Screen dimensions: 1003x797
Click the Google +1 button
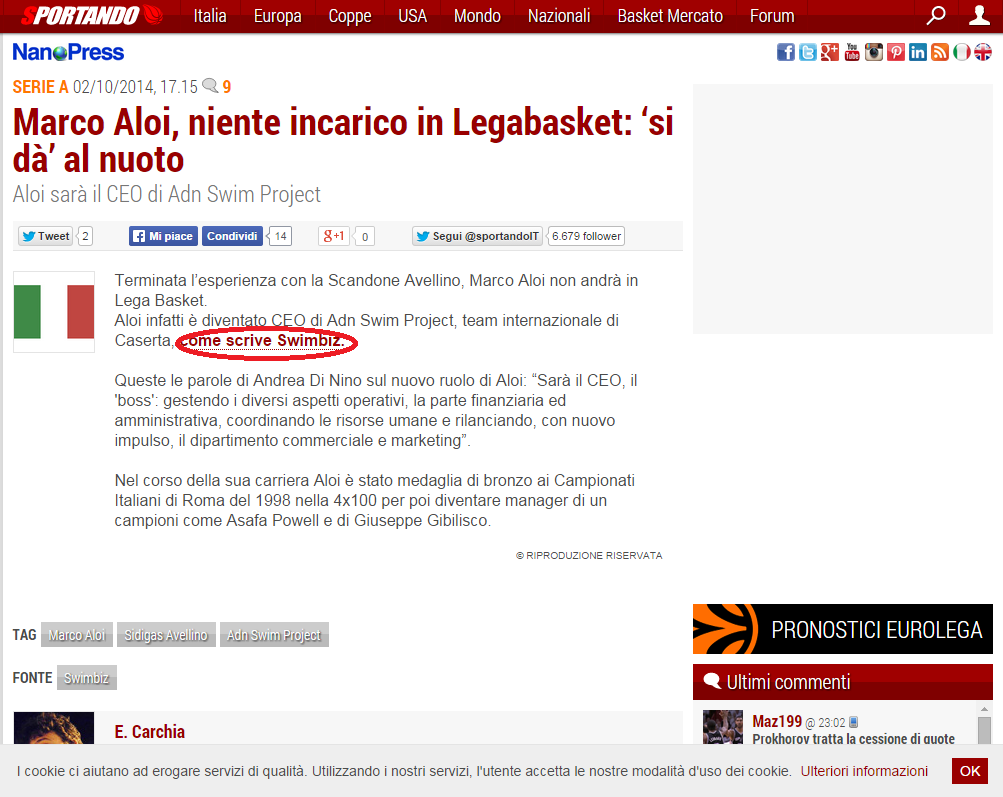pos(333,236)
